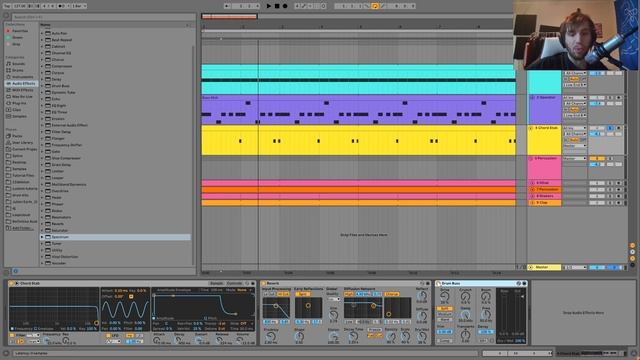Arm the transport Record button
640x360 pixels.
pos(285,6)
